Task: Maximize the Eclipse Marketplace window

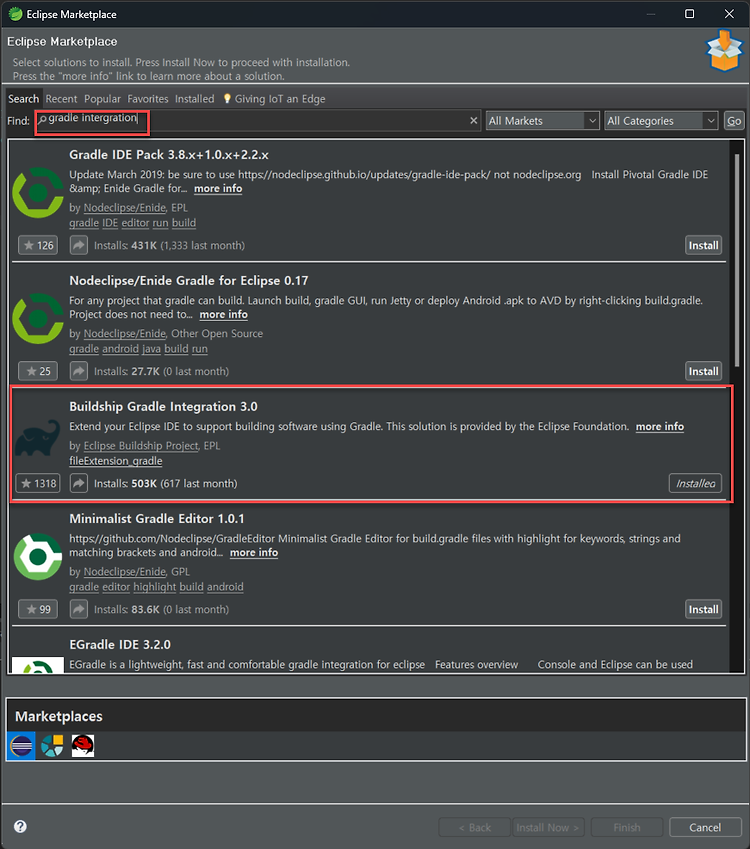Action: click(689, 14)
